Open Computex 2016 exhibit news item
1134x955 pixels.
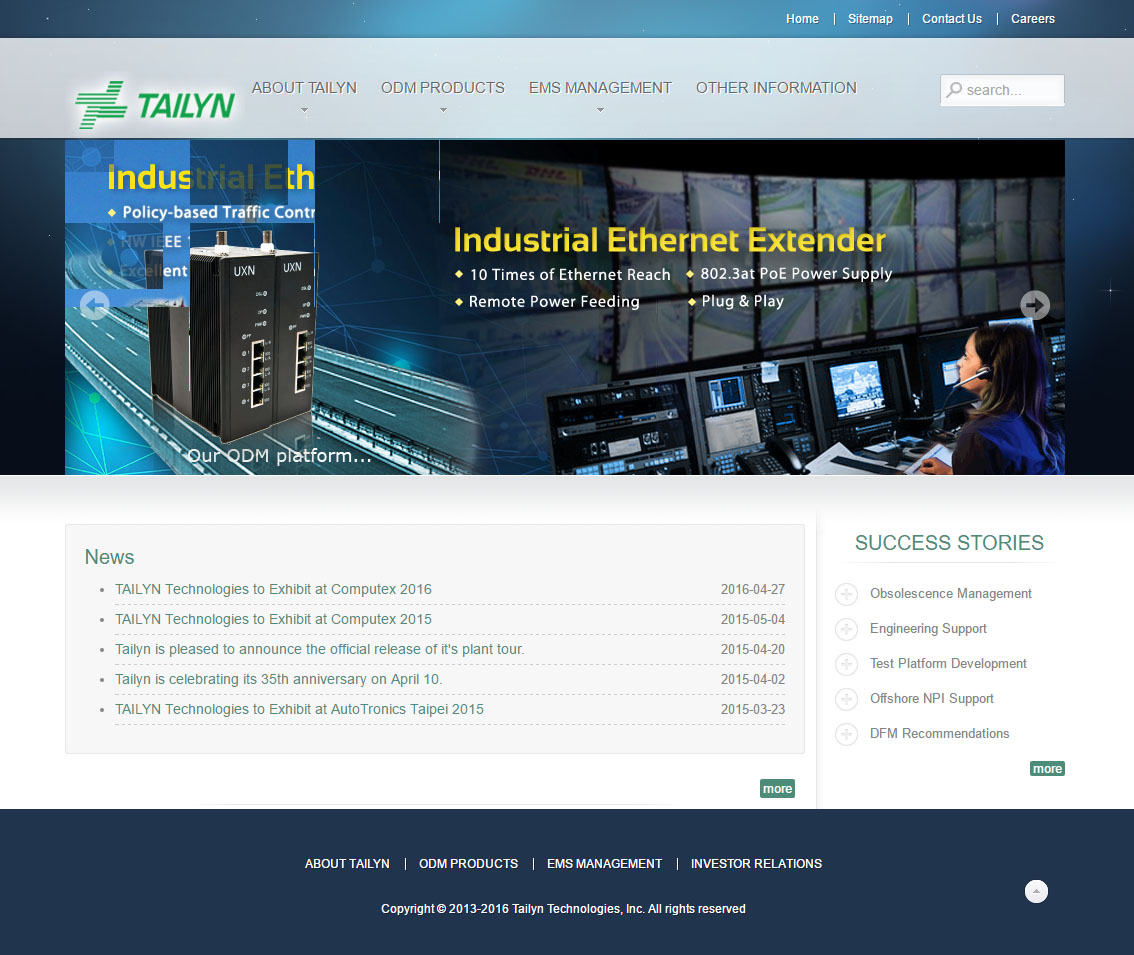(273, 589)
